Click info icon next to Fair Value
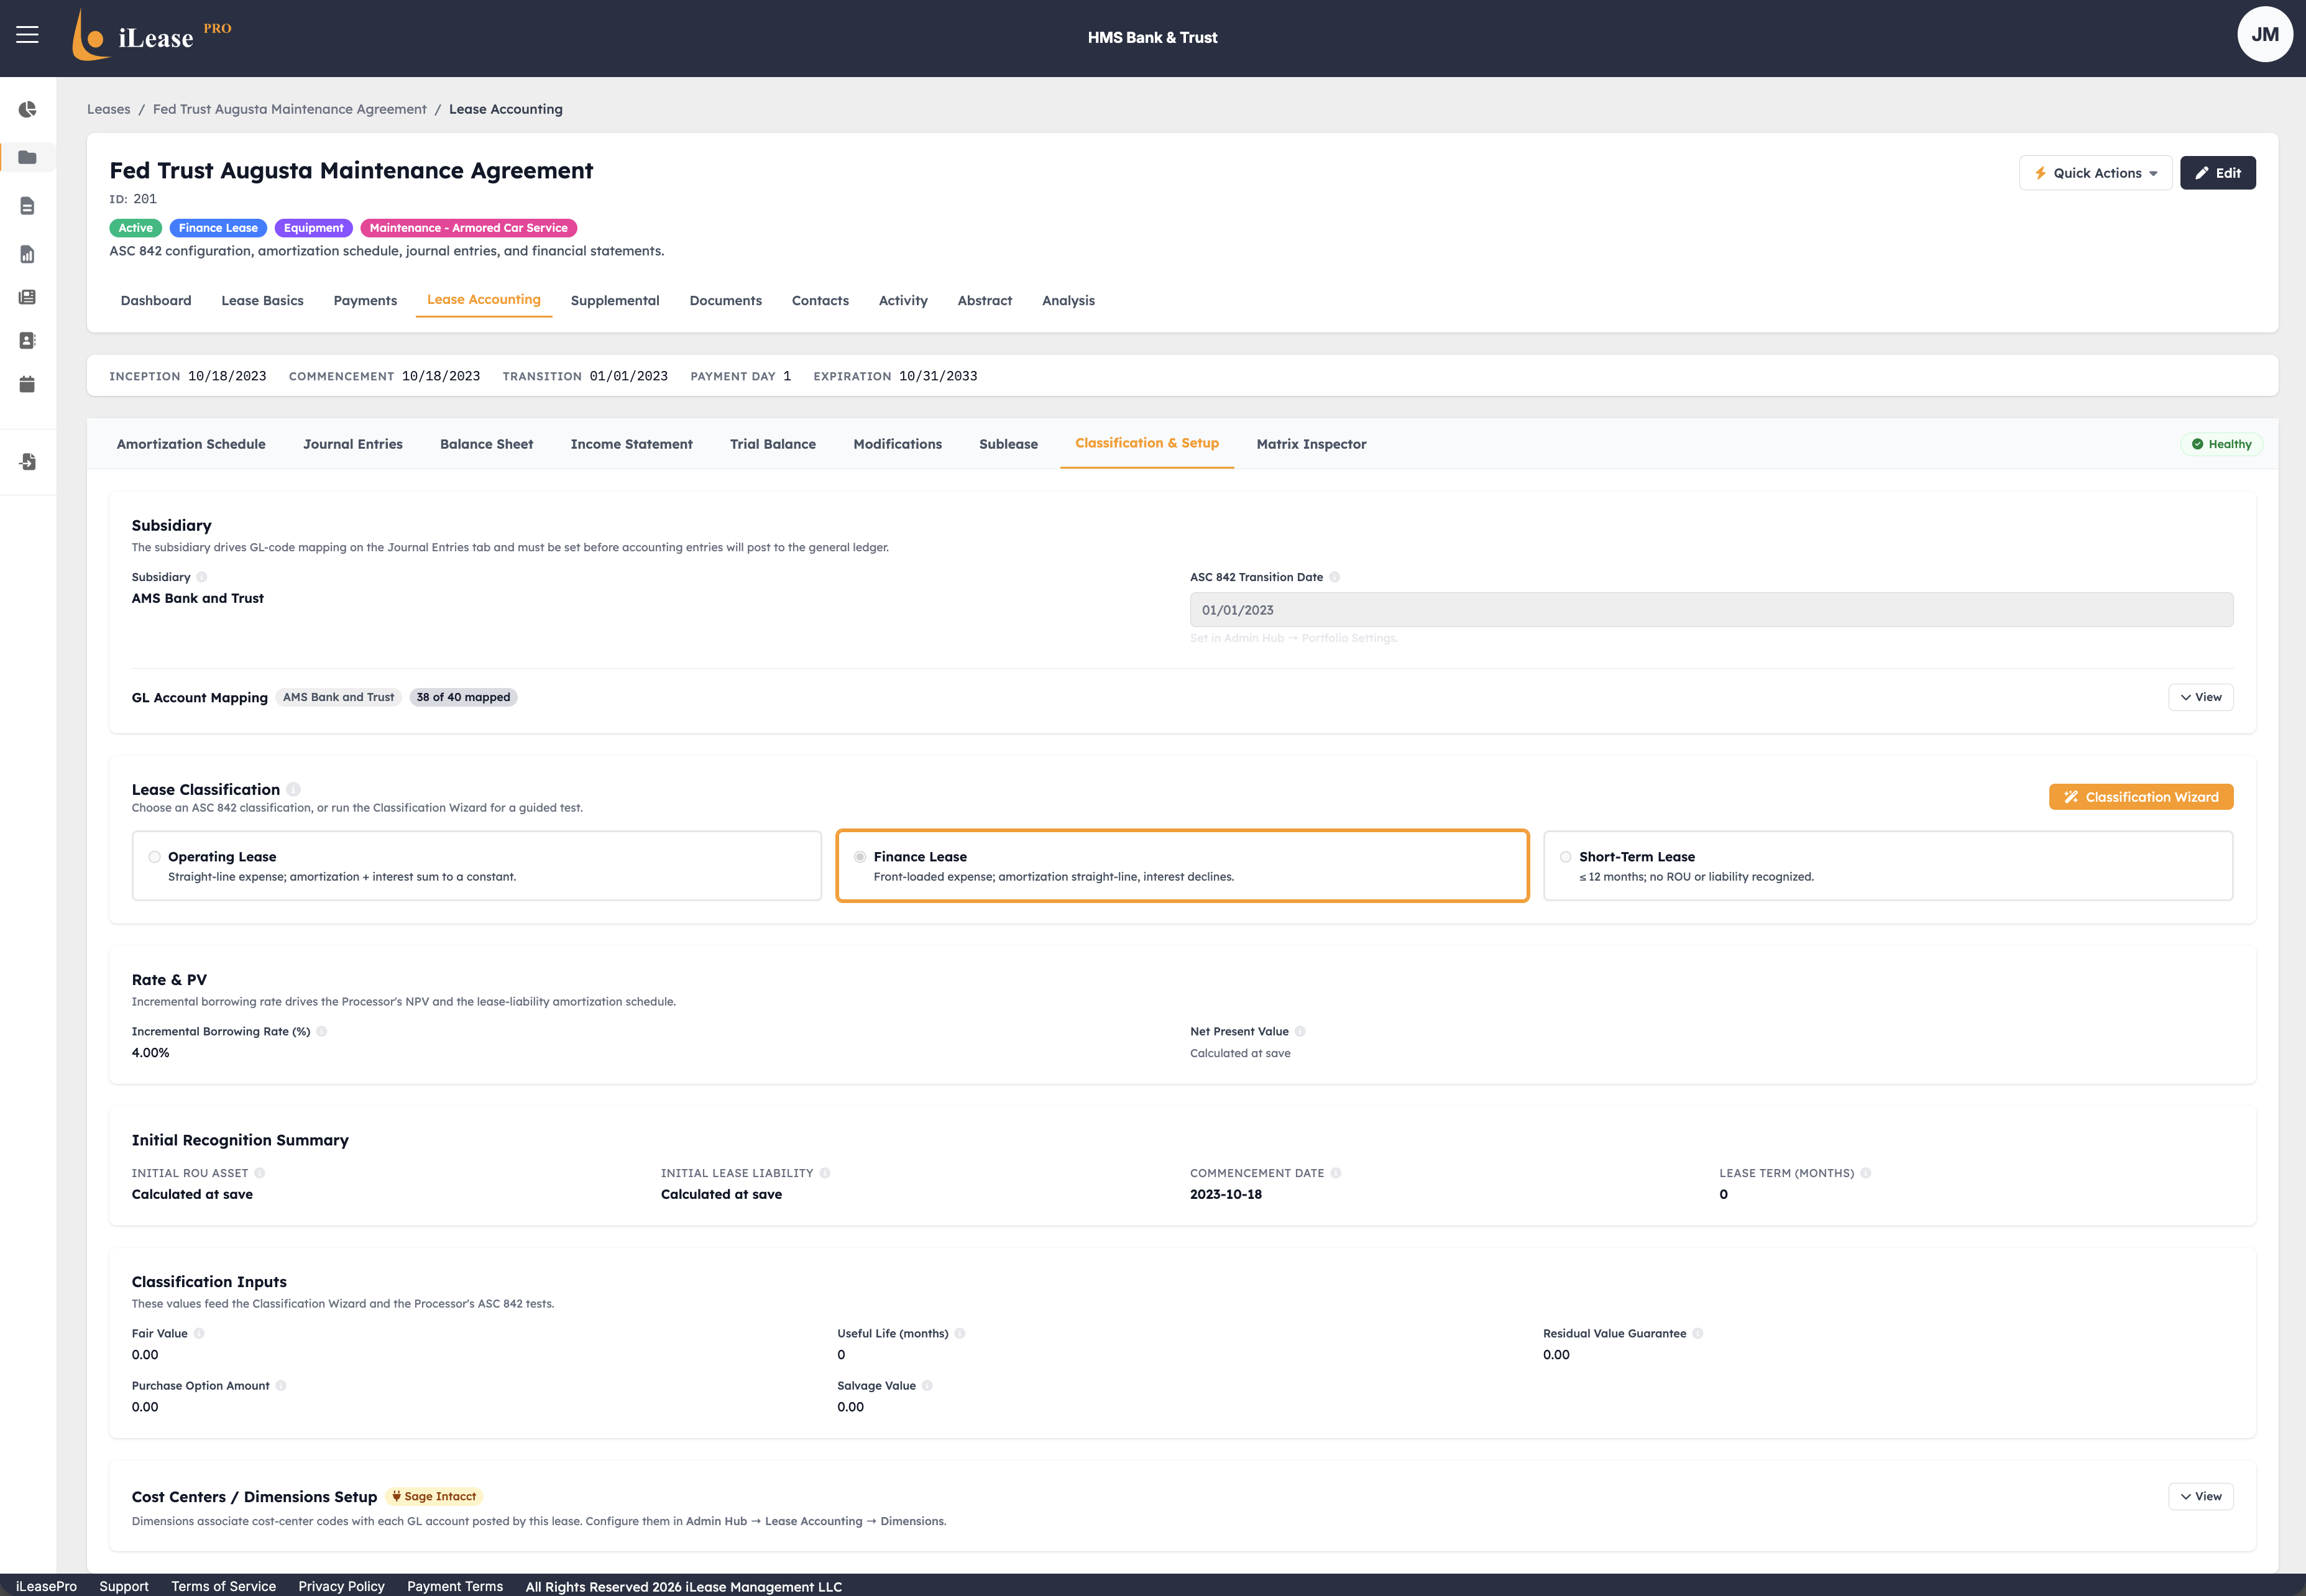Screen dimensions: 2306x1596 (x=199, y=1333)
